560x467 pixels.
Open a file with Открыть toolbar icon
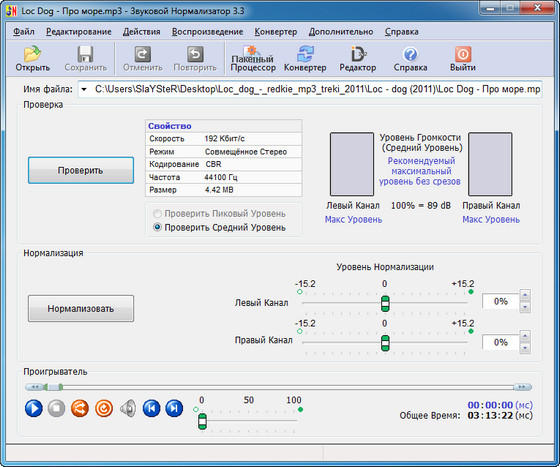(32, 59)
